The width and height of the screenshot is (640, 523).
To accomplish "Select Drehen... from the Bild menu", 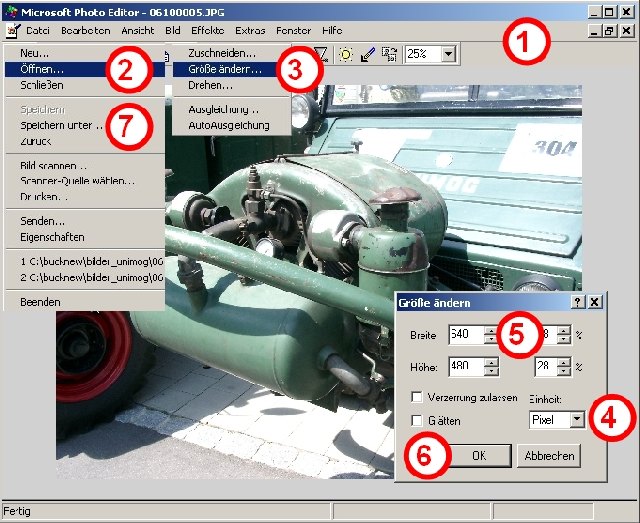I will tap(208, 87).
